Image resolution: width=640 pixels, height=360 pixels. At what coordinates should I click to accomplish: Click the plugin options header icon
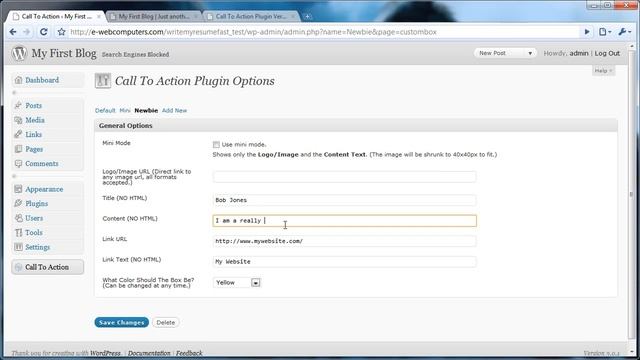tap(103, 81)
